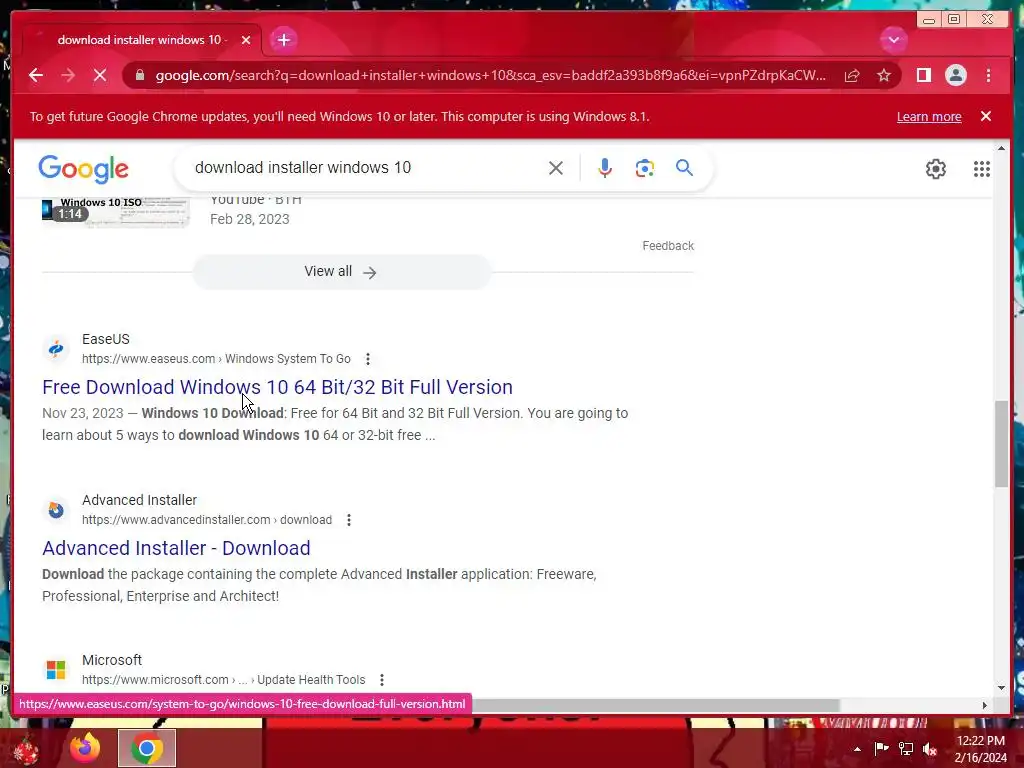Click the Google logo

tap(84, 168)
